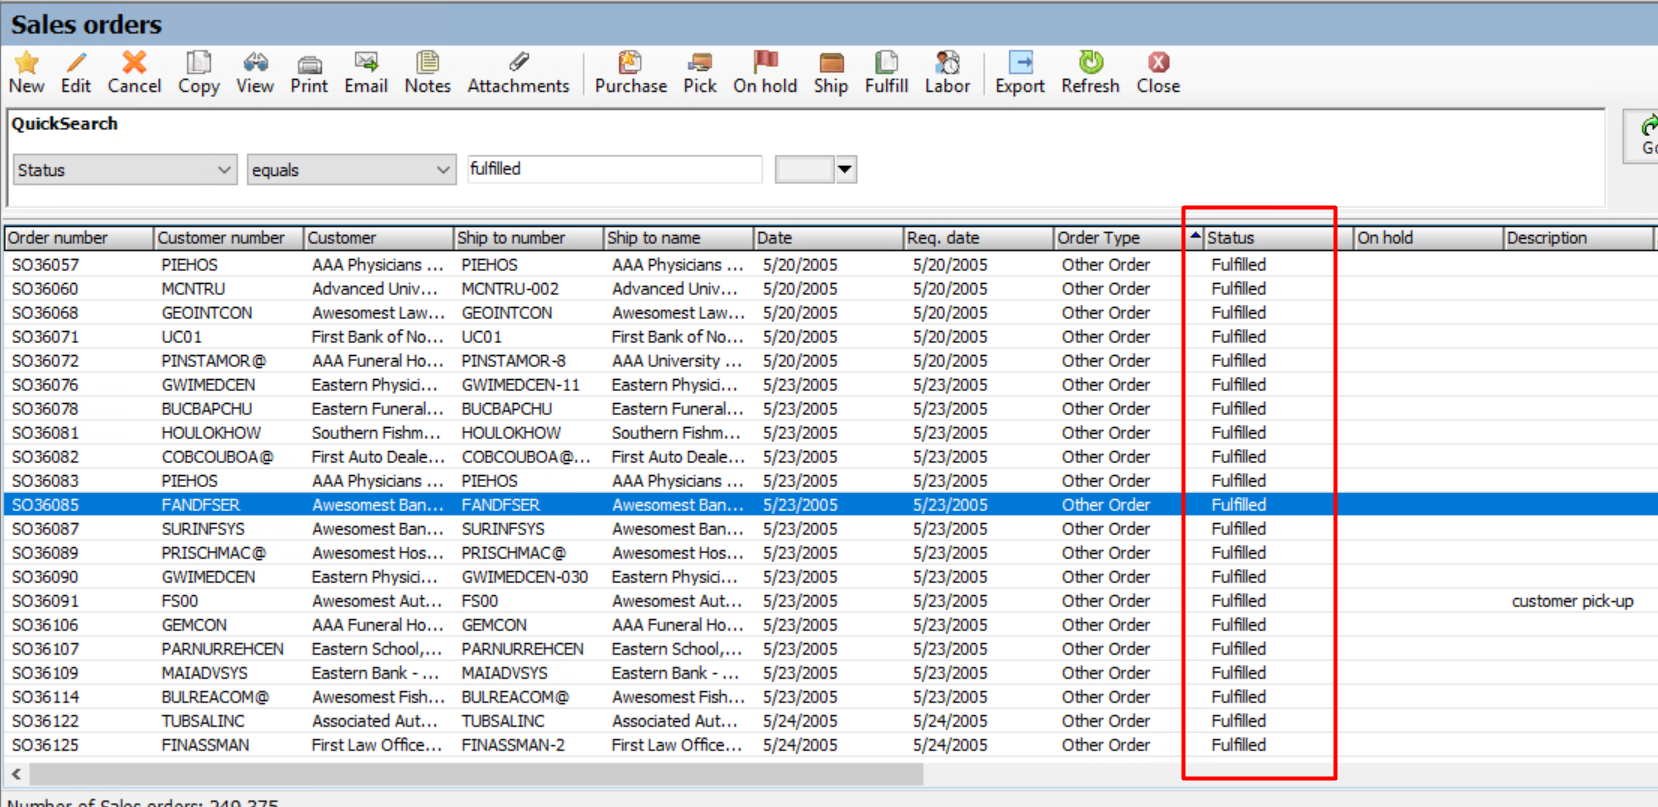Click the Email toolbar icon
Image resolution: width=1658 pixels, height=807 pixels.
tap(366, 63)
